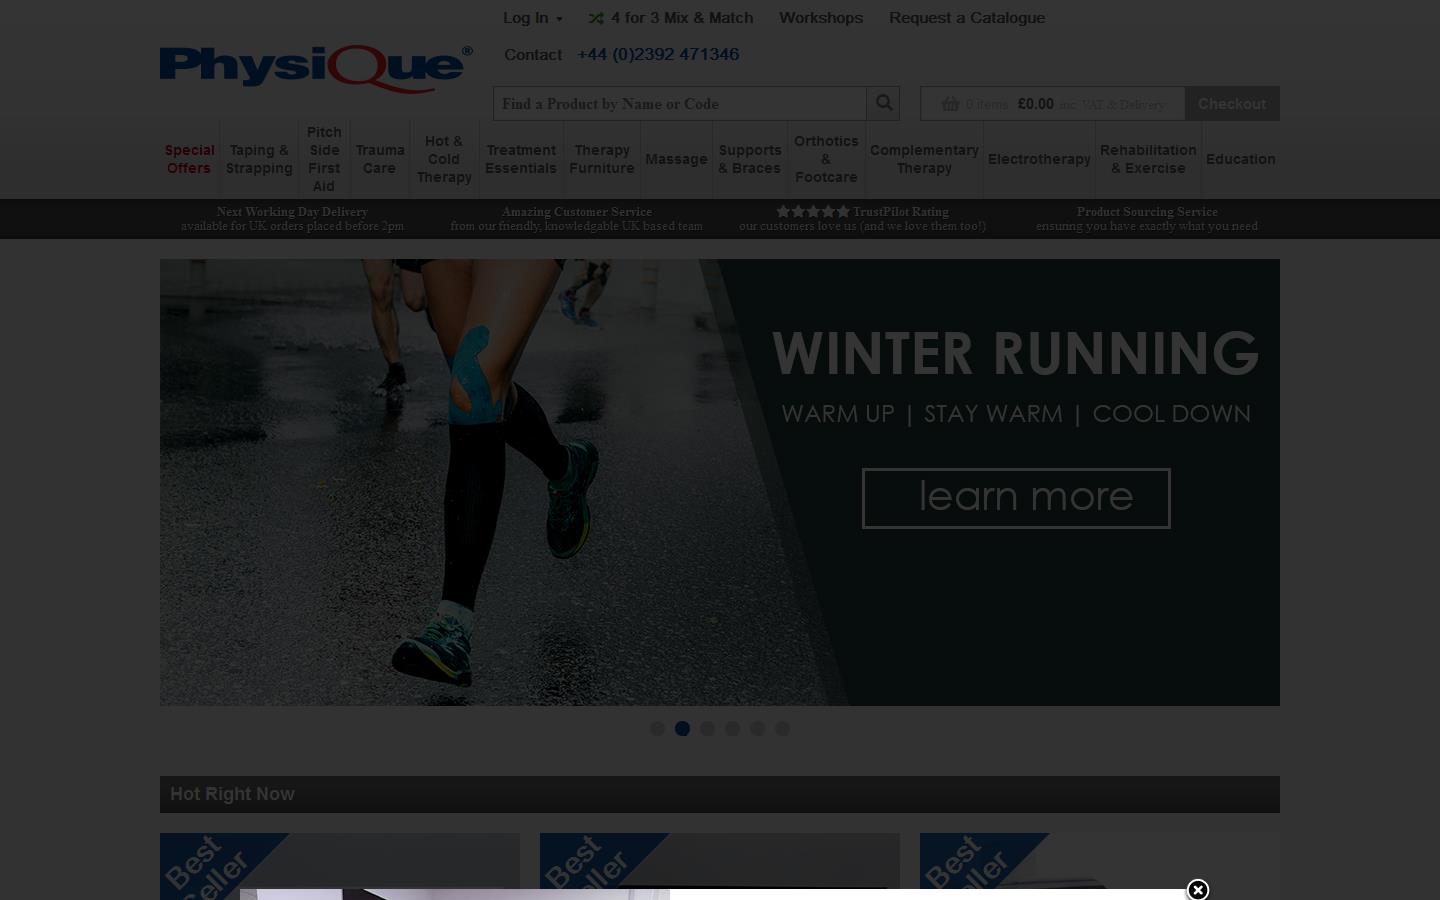The height and width of the screenshot is (900, 1440).
Task: Click the phone number to call
Action: click(x=658, y=54)
